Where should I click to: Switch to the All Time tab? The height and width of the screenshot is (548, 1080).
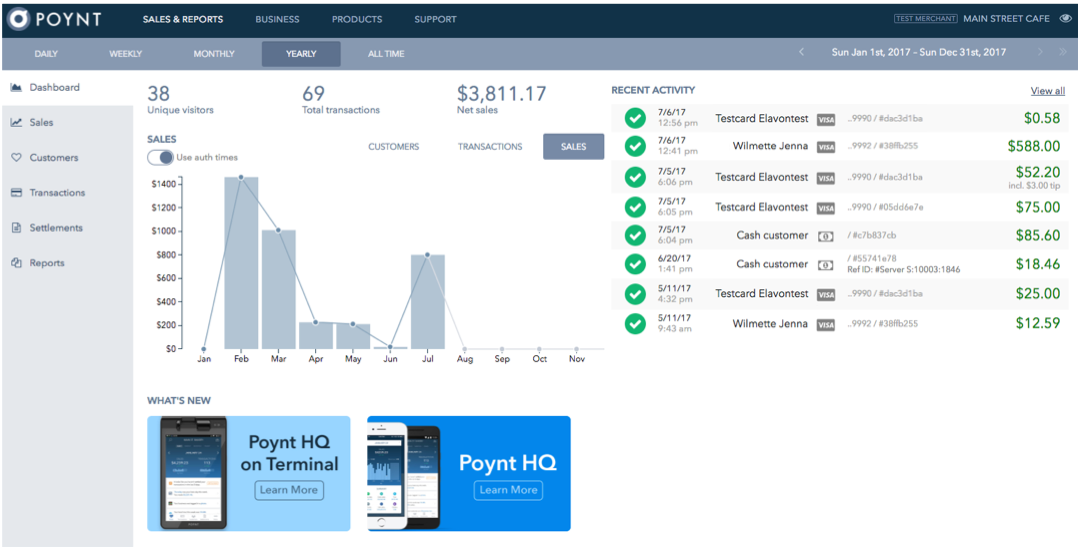(386, 54)
